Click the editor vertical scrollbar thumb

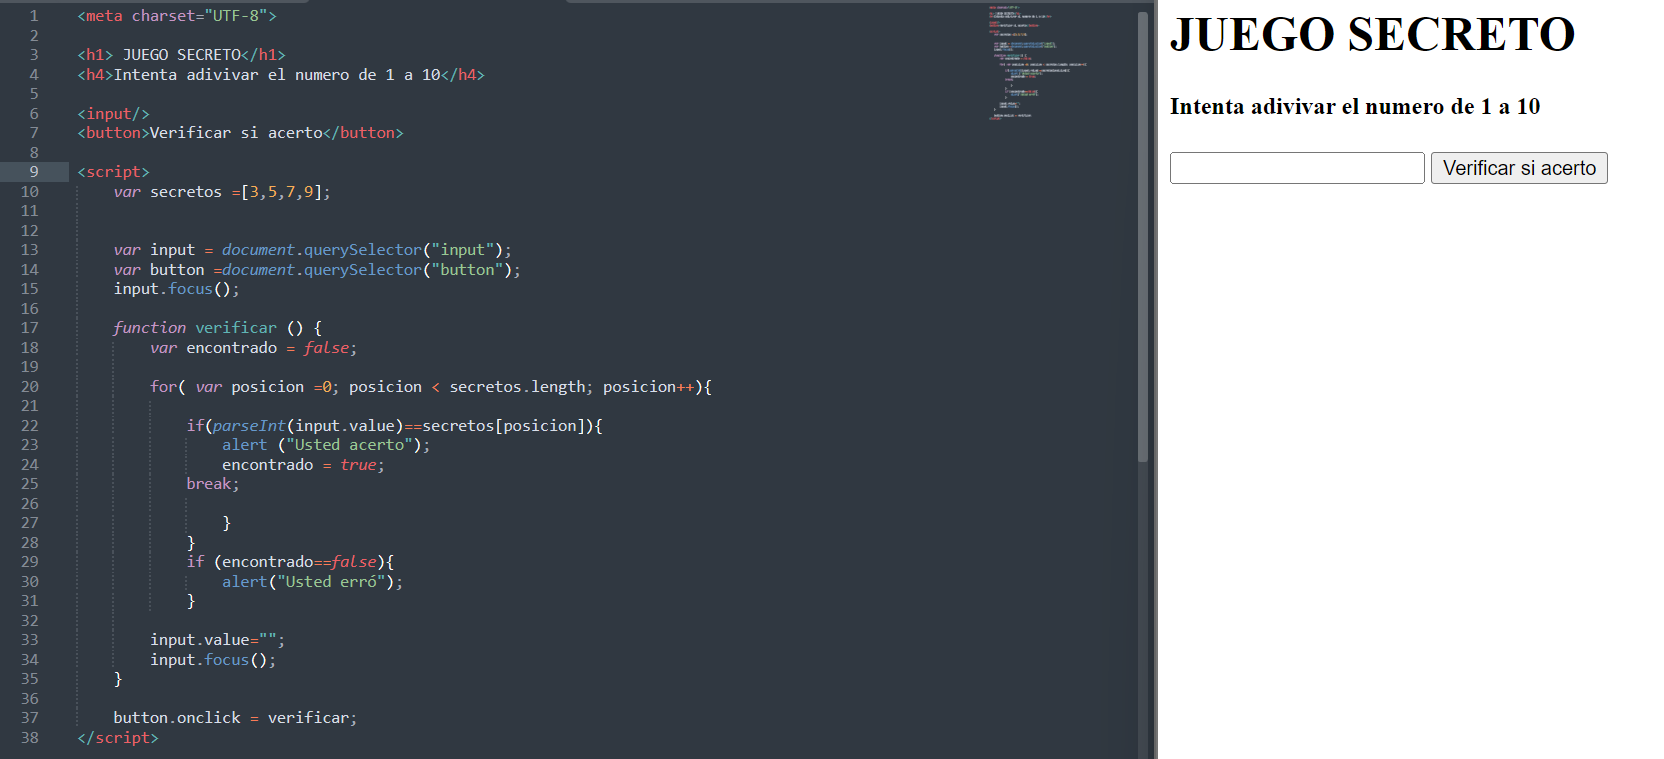point(1143,236)
